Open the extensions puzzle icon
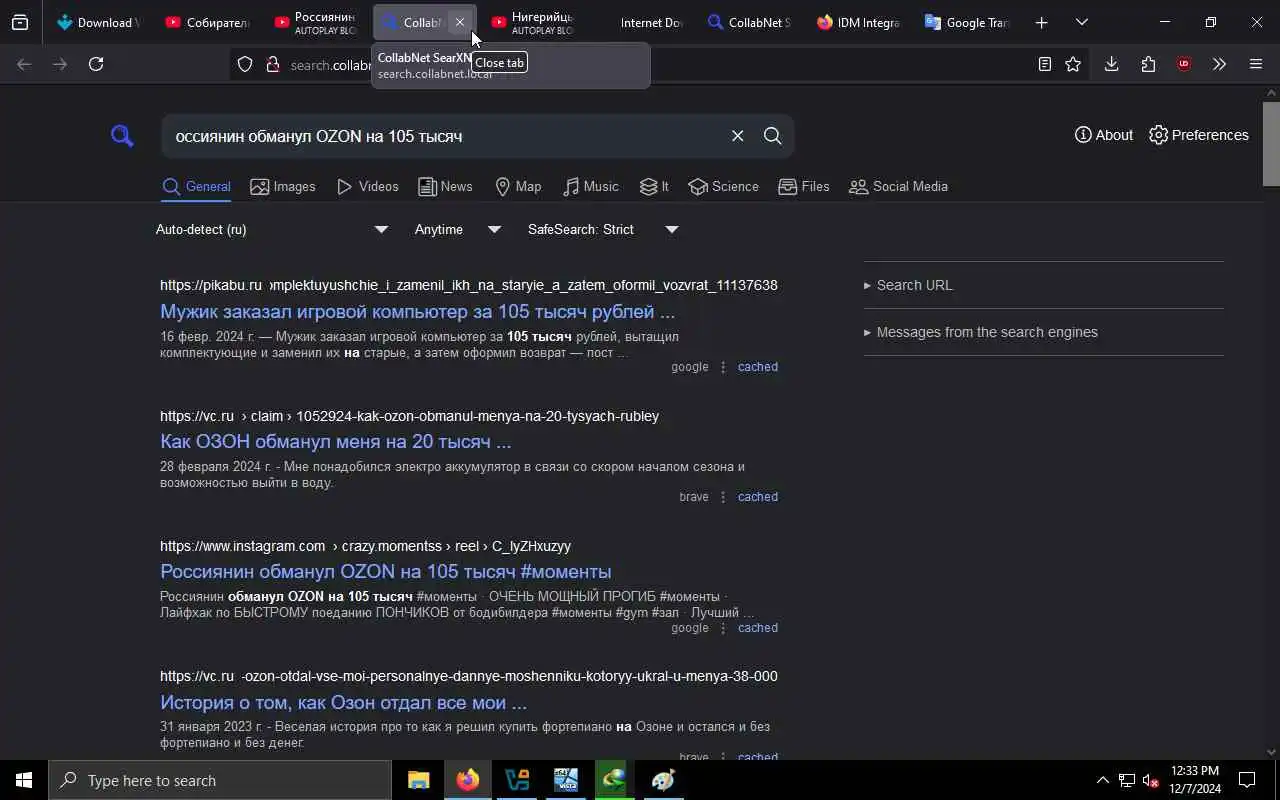The width and height of the screenshot is (1280, 800). (x=1148, y=64)
